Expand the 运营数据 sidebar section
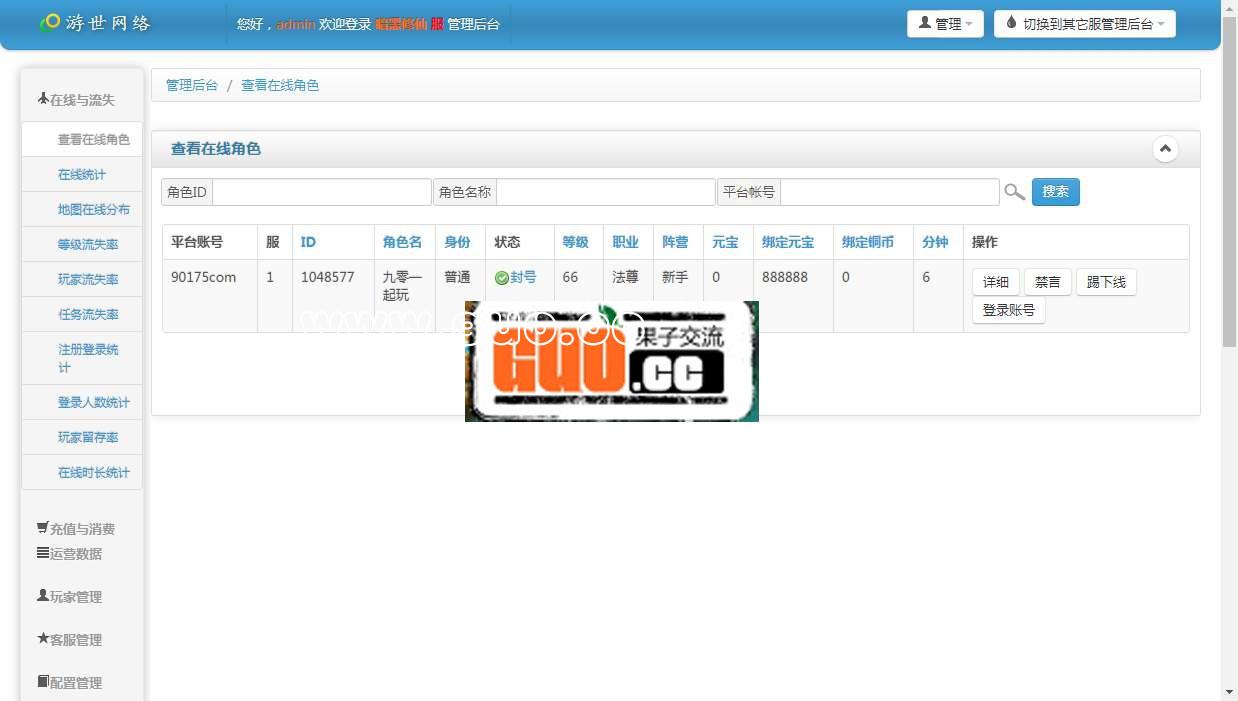Screen dimensions: 1238x701 point(69,553)
